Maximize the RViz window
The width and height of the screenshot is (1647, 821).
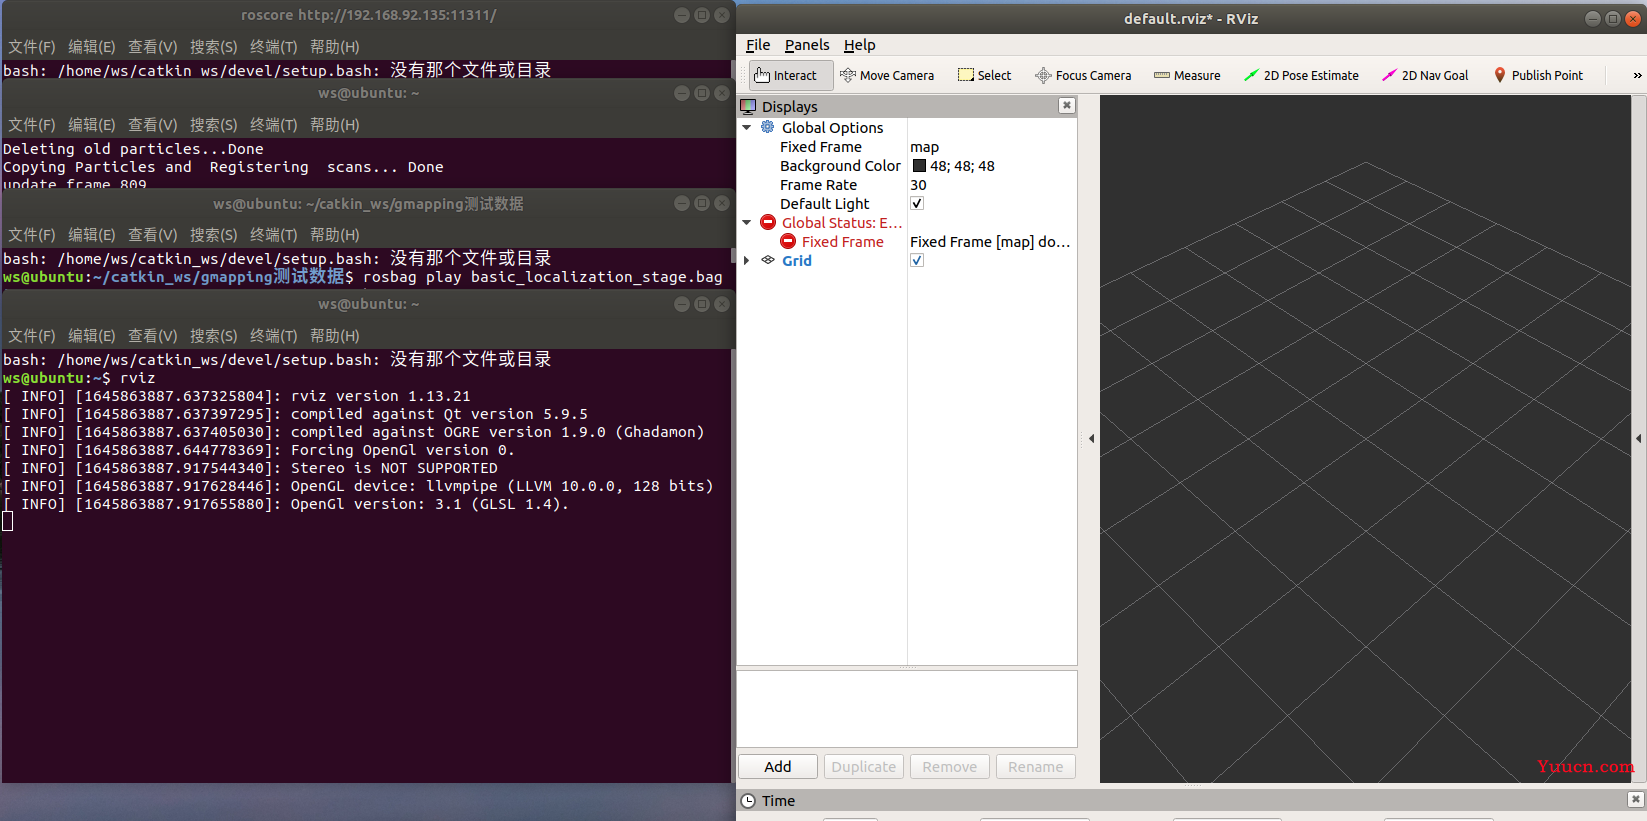1613,18
